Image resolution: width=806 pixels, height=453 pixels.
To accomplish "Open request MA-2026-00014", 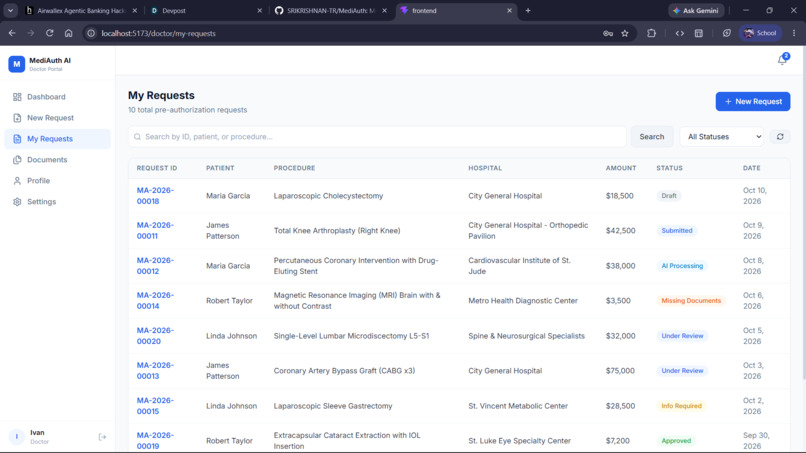I will pos(155,301).
